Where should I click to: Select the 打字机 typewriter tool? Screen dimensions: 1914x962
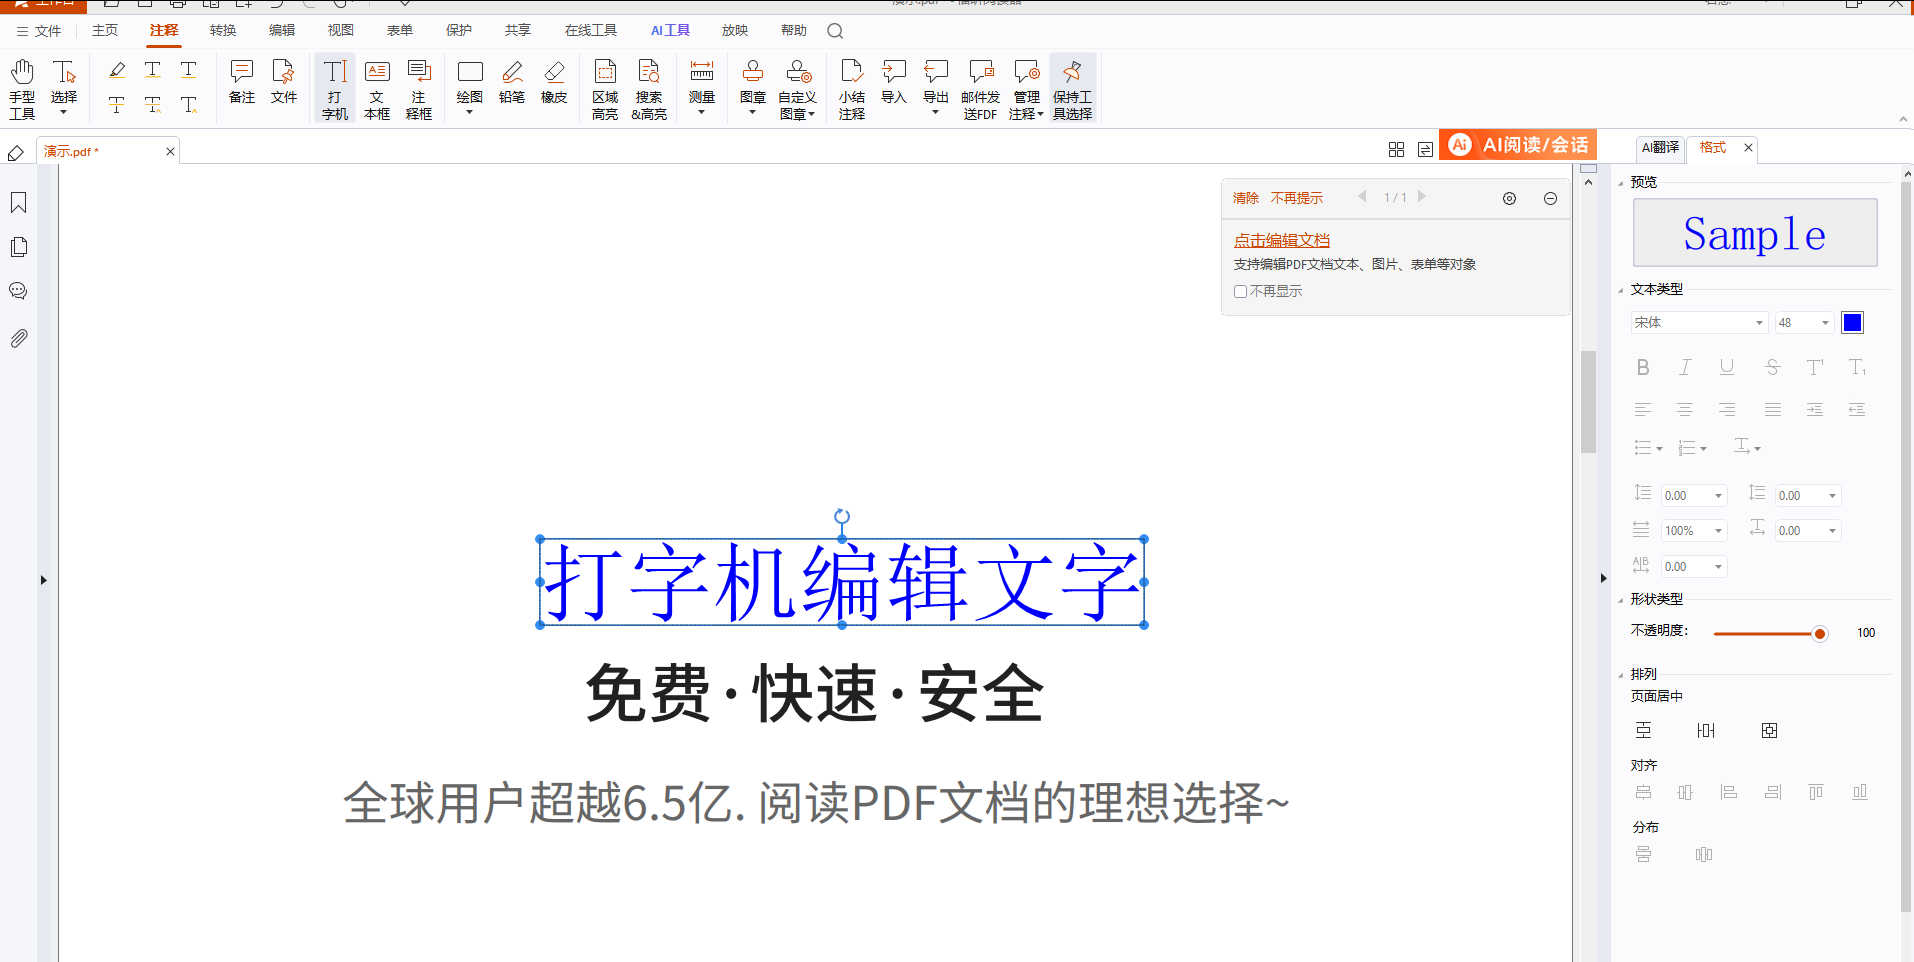[335, 89]
